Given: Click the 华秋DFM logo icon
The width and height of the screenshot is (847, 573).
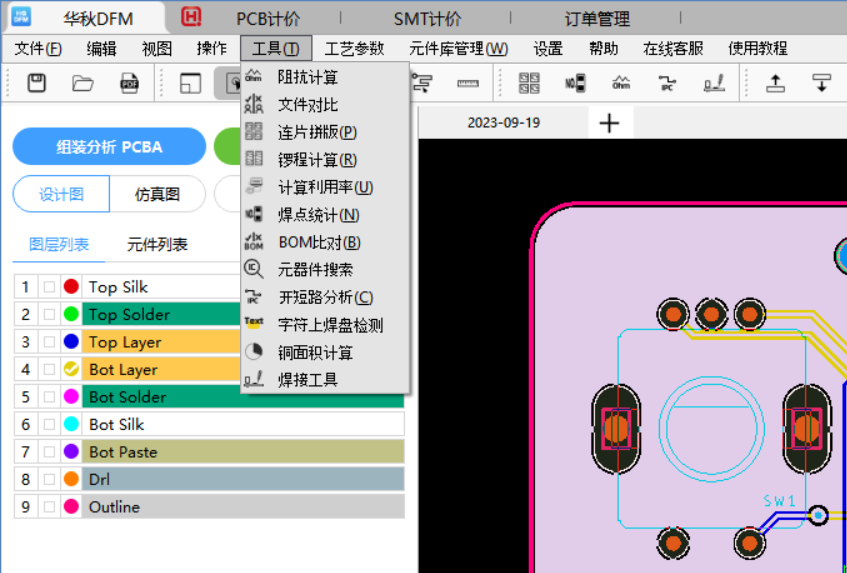Looking at the screenshot, I should point(21,17).
